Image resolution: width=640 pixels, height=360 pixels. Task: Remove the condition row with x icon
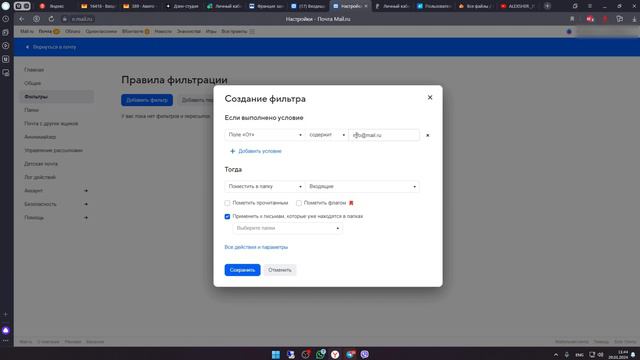(427, 135)
